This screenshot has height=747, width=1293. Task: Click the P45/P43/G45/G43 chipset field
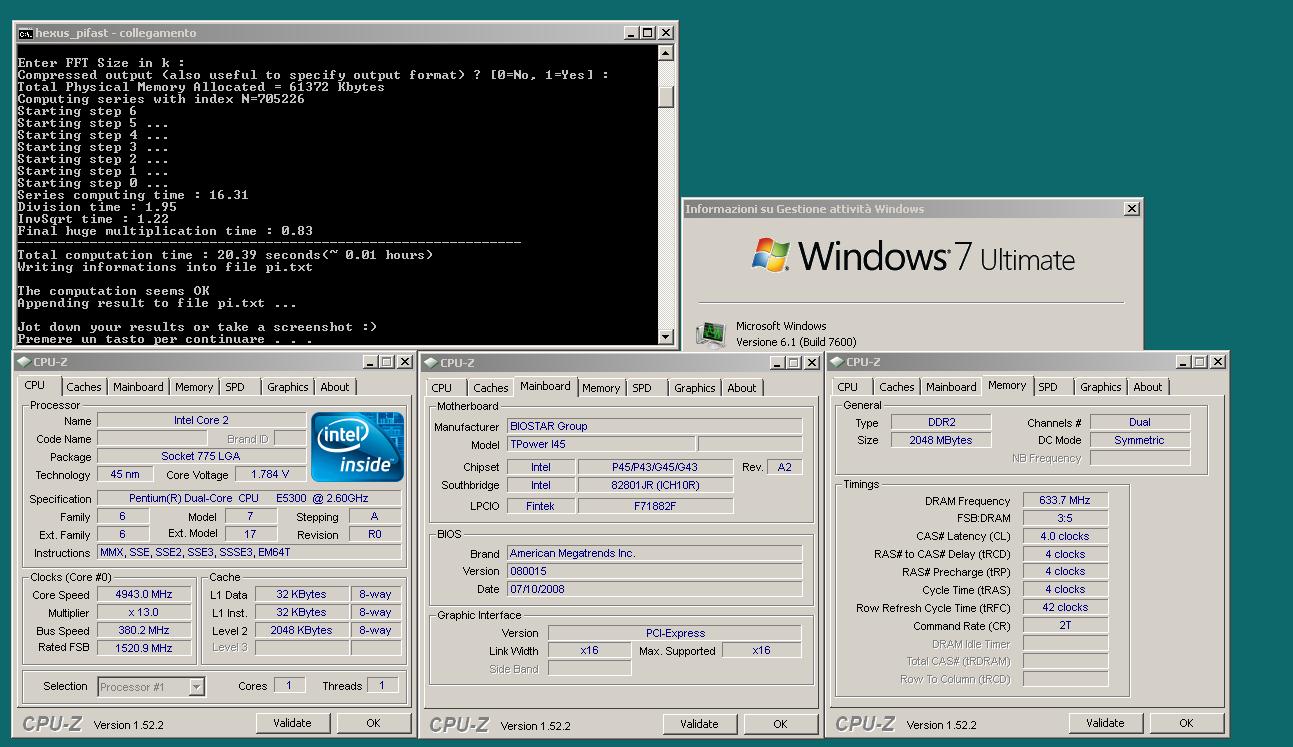(655, 467)
